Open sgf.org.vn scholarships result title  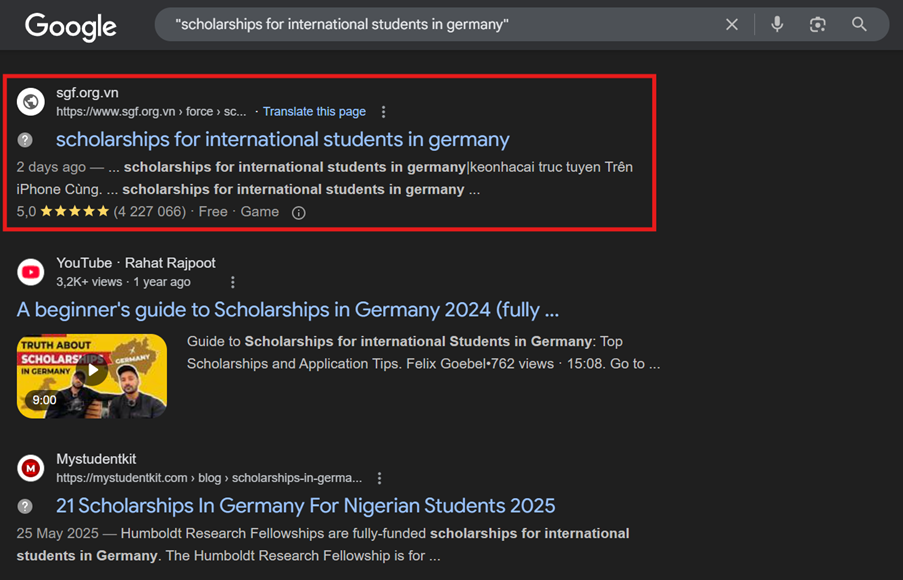(x=282, y=140)
